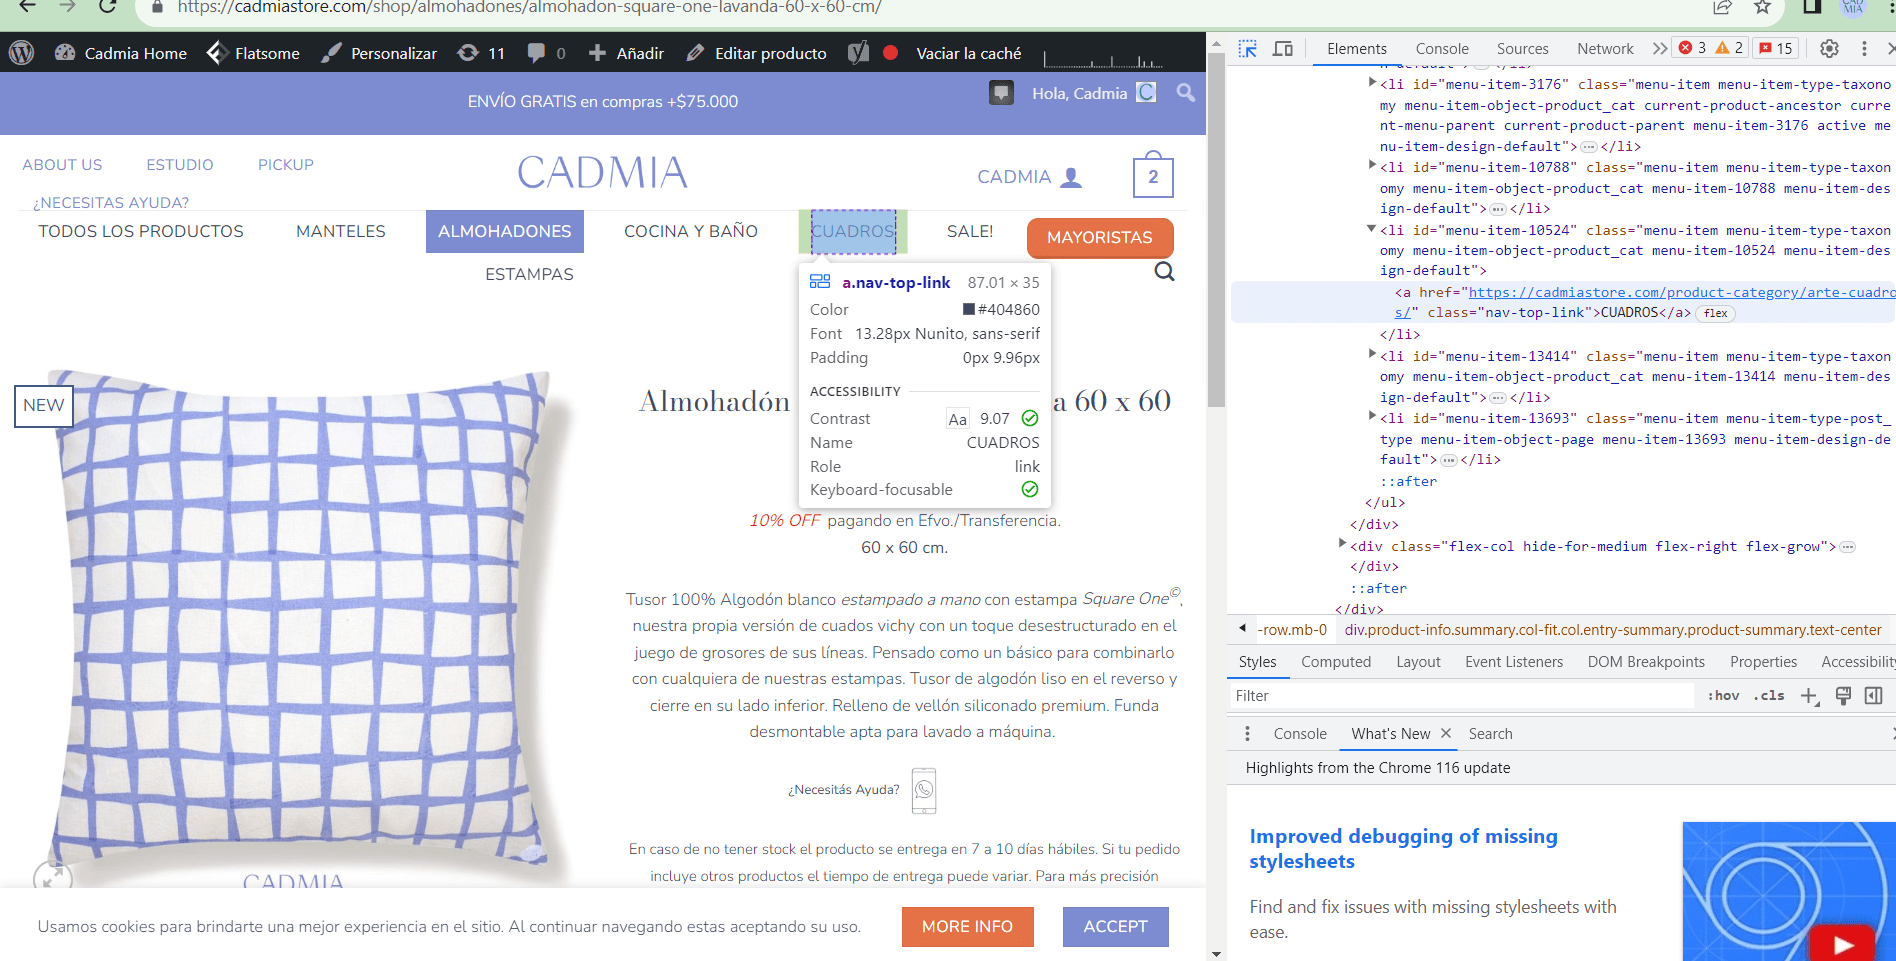Open the Layout pane tab
Screen dimensions: 1896x961
(x=1418, y=662)
